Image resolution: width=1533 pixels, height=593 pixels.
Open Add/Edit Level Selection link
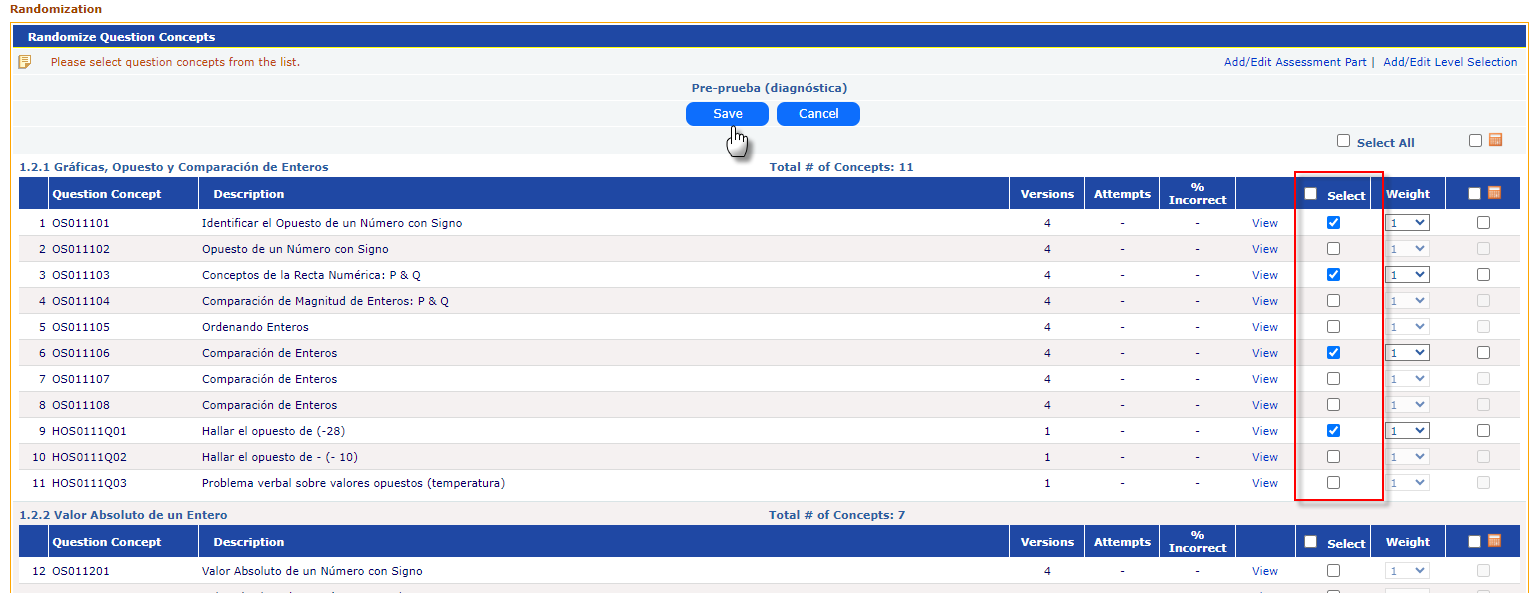tap(1450, 62)
